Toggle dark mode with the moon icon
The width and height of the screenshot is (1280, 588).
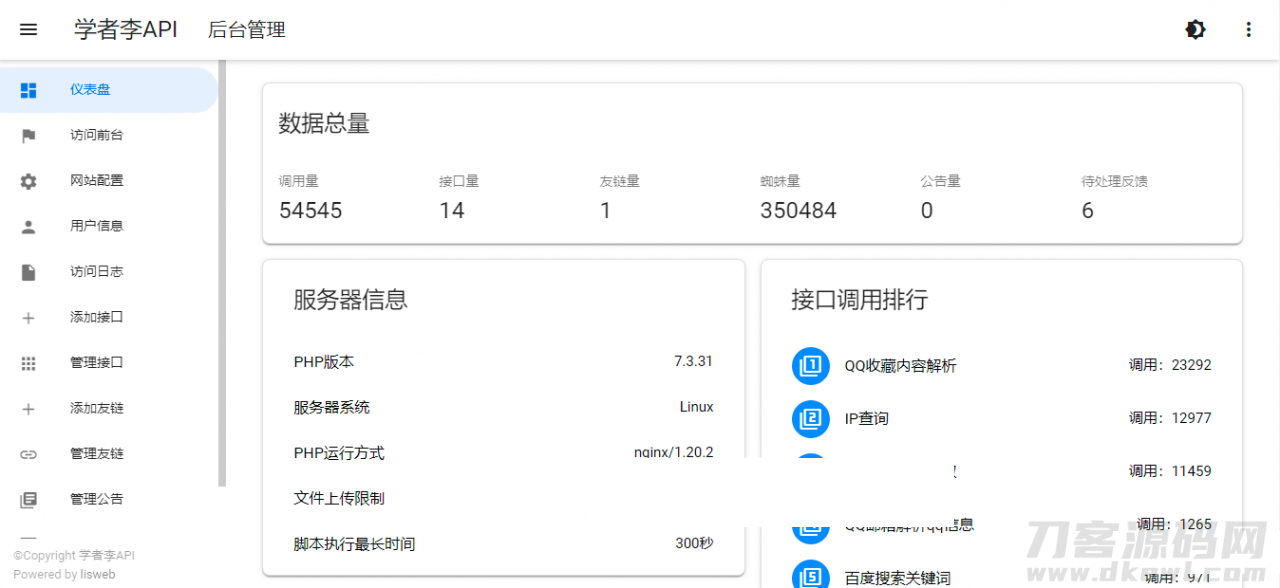[1195, 29]
